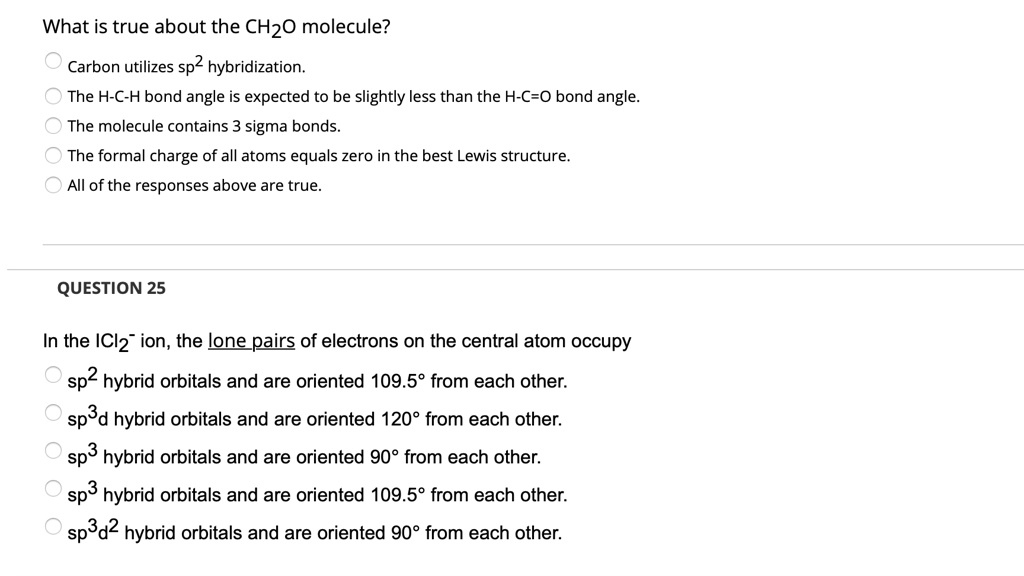The image size is (1024, 576).
Task: Select radio for sp3d hybrid 120° option
Action: (54, 413)
